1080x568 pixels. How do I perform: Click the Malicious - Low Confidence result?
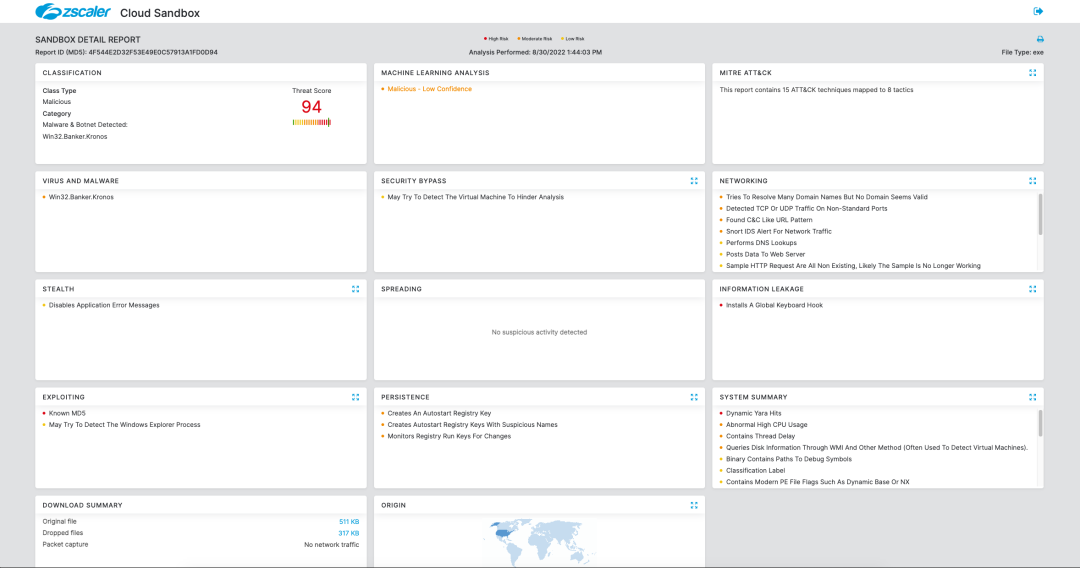pyautogui.click(x=429, y=89)
